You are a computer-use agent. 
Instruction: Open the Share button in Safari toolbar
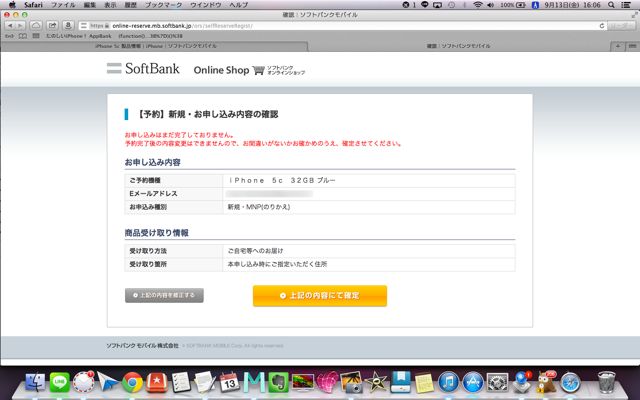tap(52, 25)
